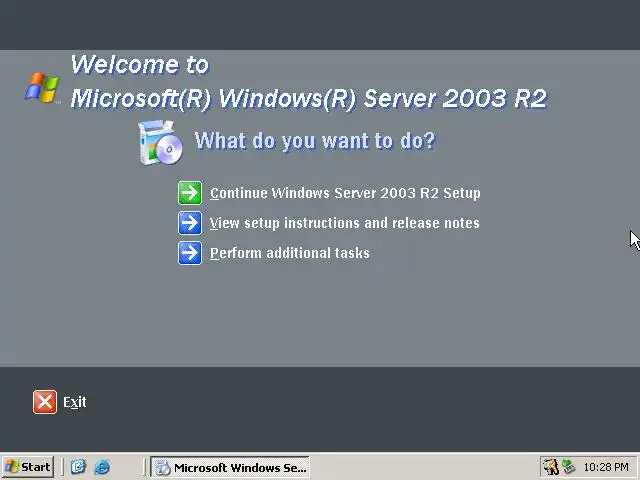This screenshot has height=480, width=640.
Task: Click the 10:28 PM clock
Action: pyautogui.click(x=606, y=467)
